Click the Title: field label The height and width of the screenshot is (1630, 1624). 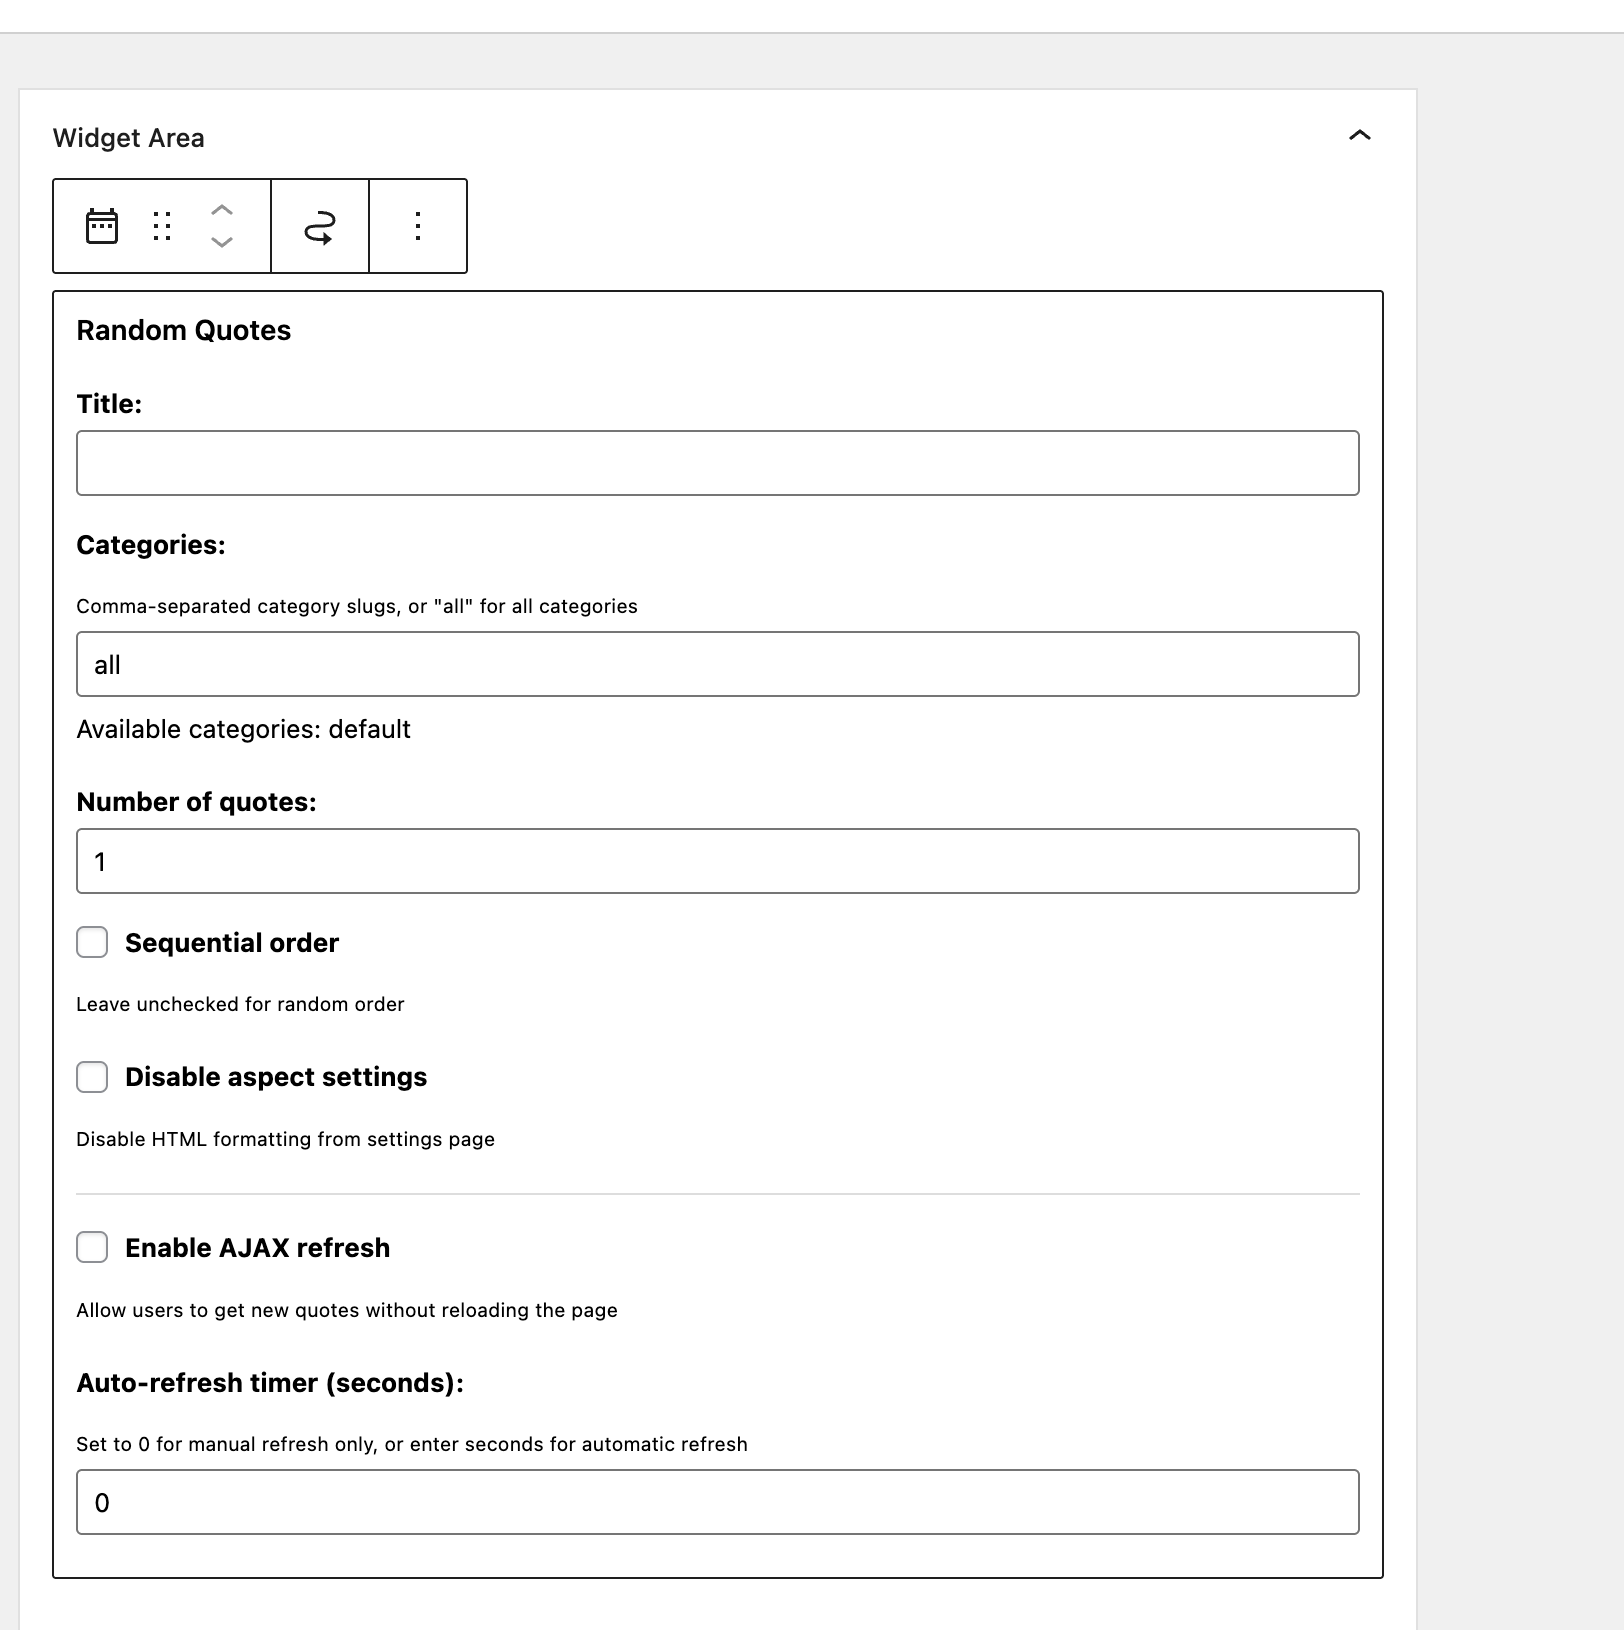pyautogui.click(x=109, y=404)
